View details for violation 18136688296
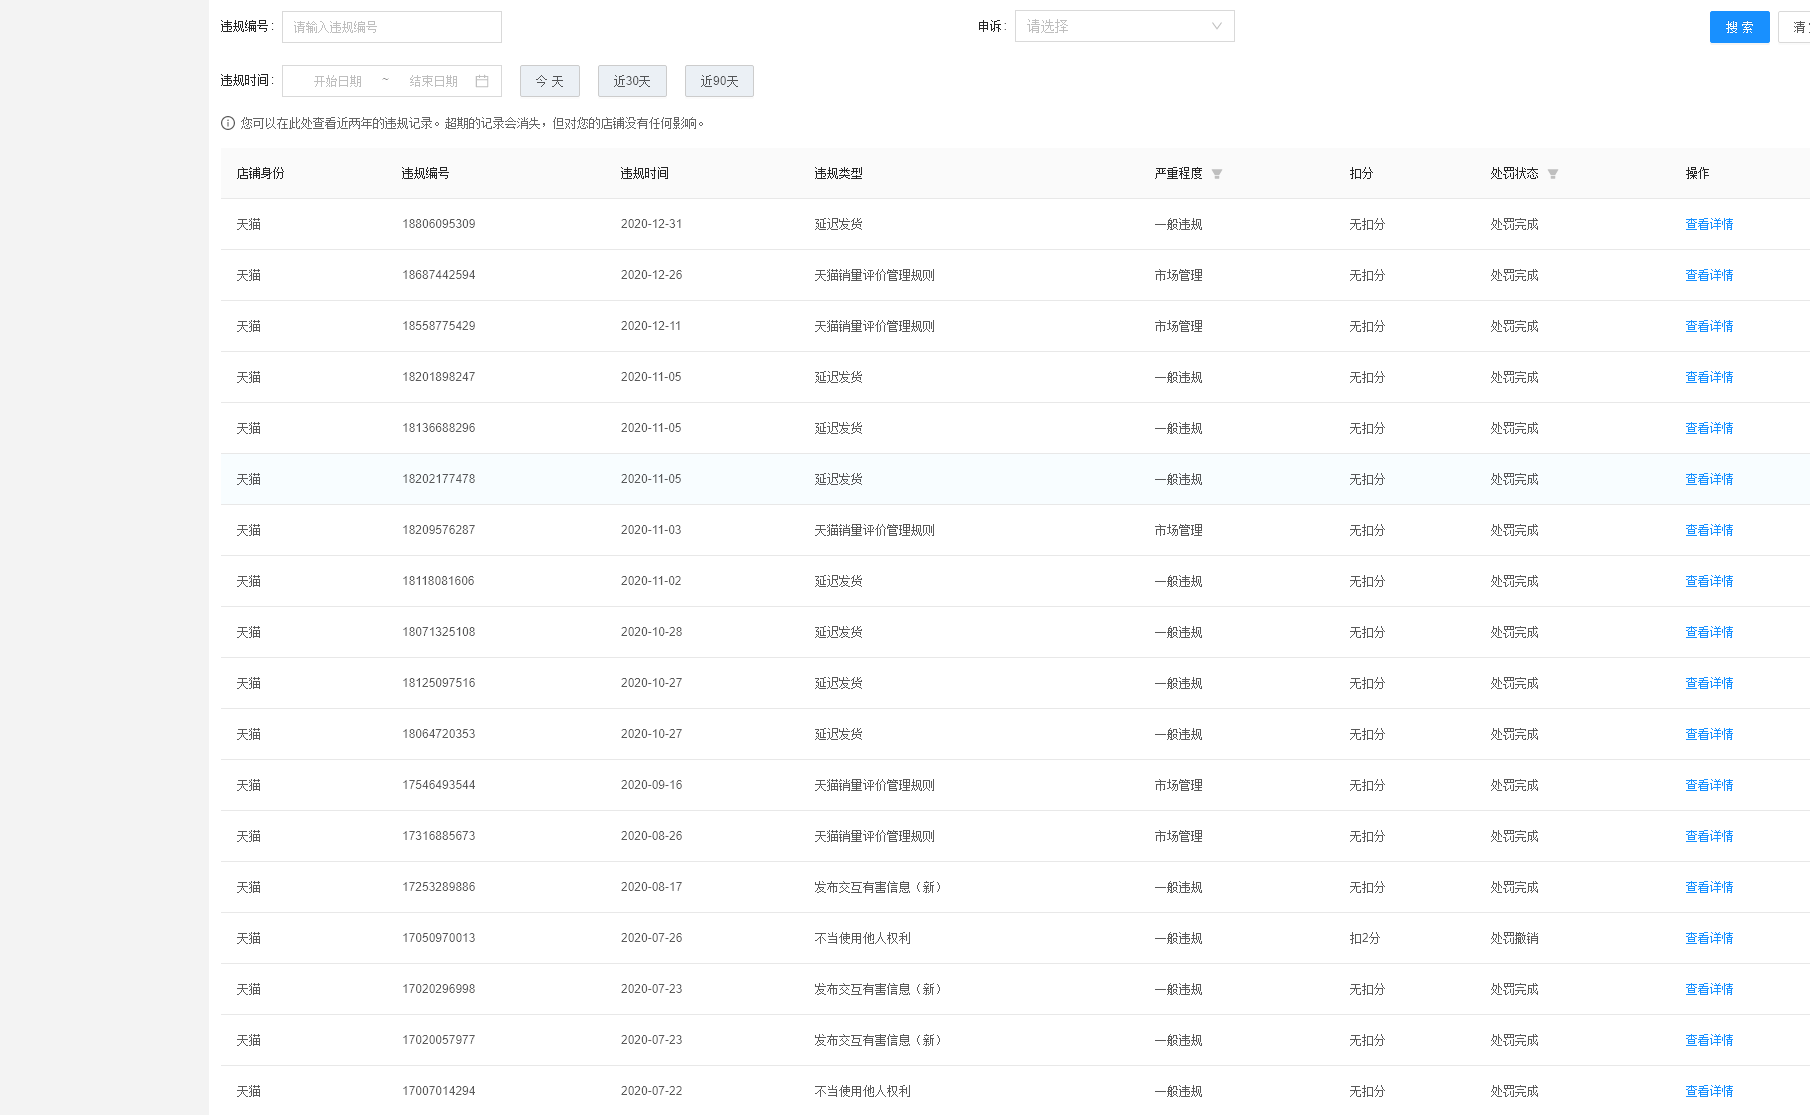 click(1709, 428)
